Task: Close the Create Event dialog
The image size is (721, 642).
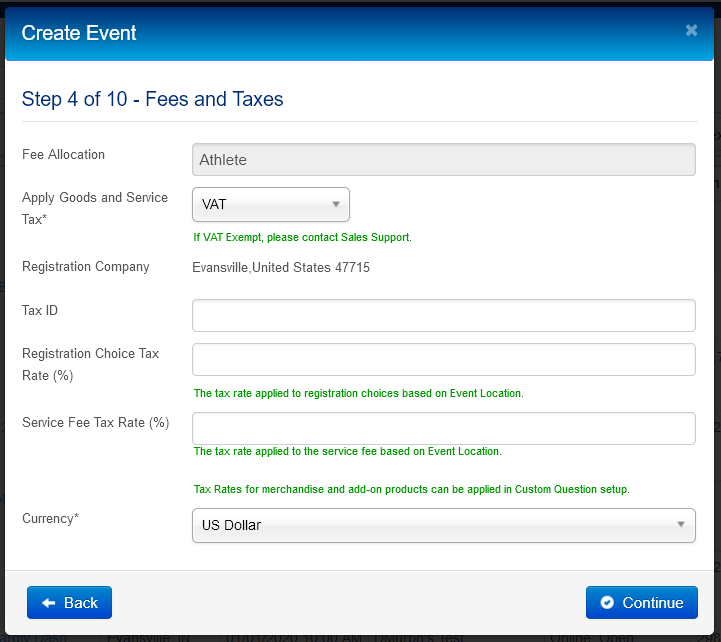Action: pyautogui.click(x=691, y=30)
